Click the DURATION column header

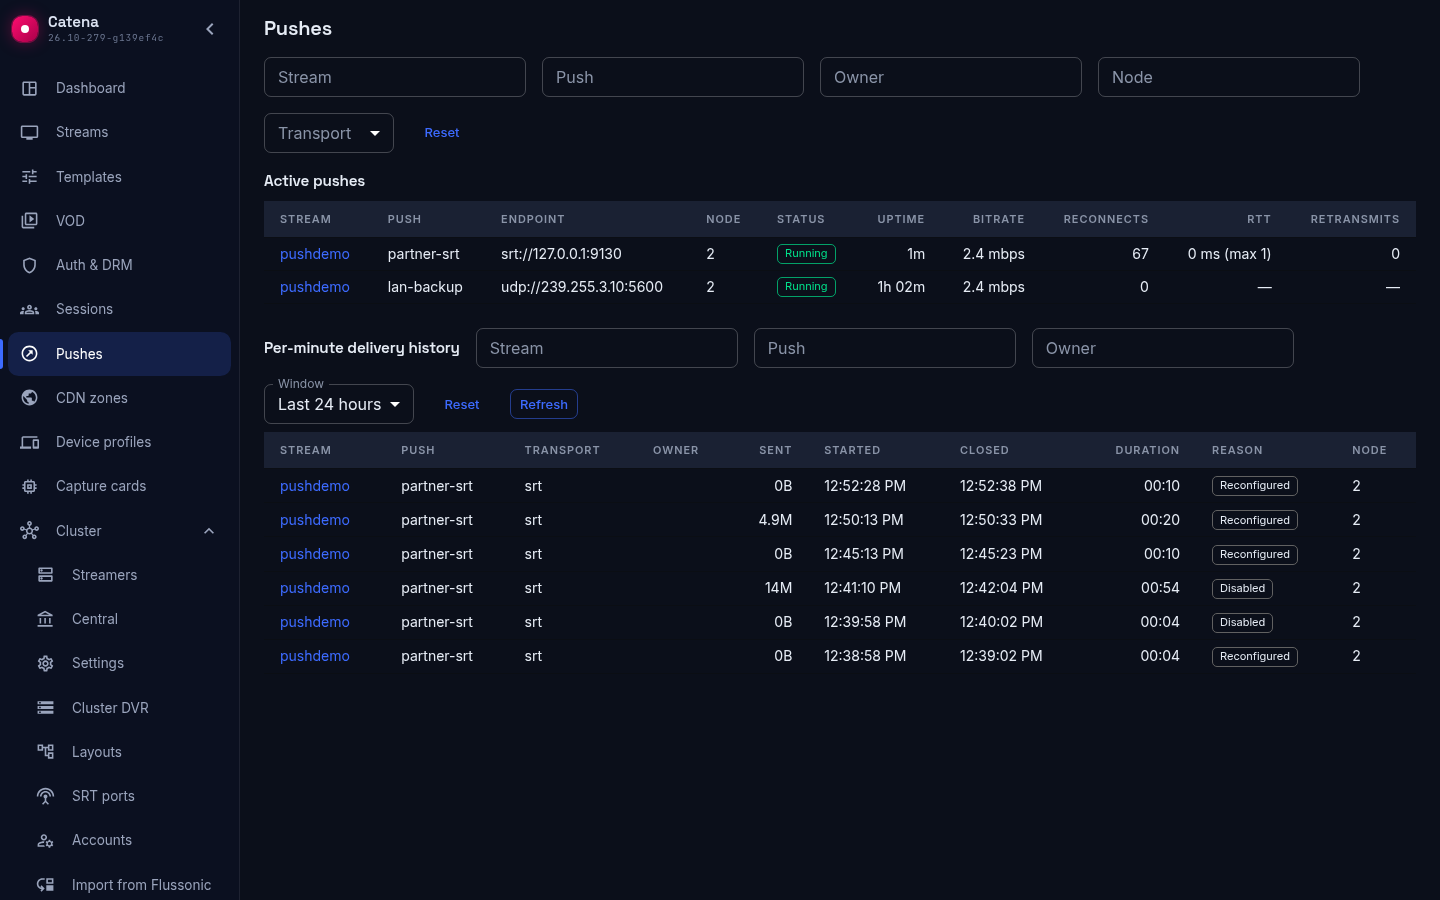1147,450
